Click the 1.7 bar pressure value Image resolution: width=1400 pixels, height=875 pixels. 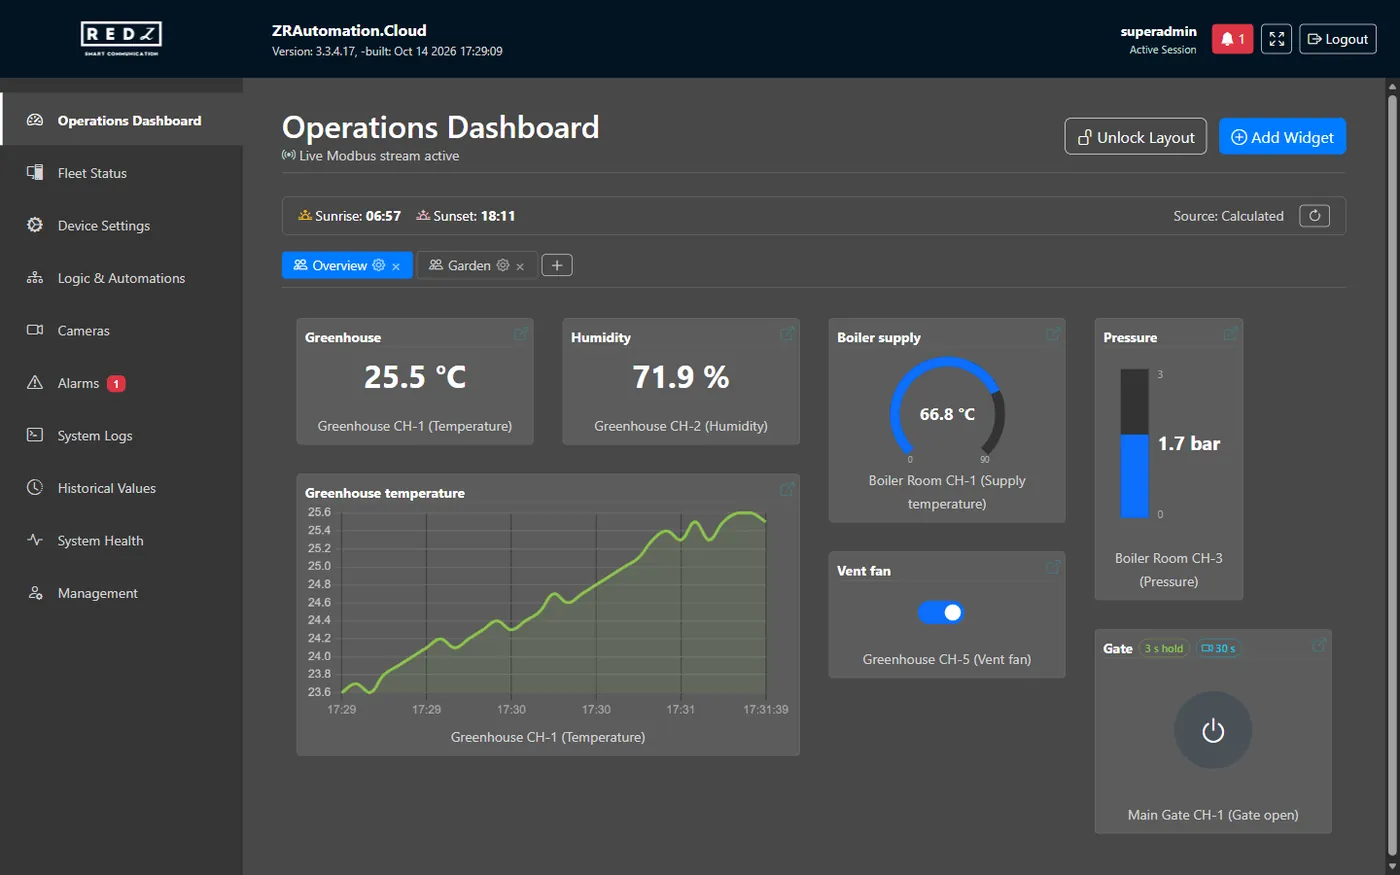click(x=1189, y=443)
